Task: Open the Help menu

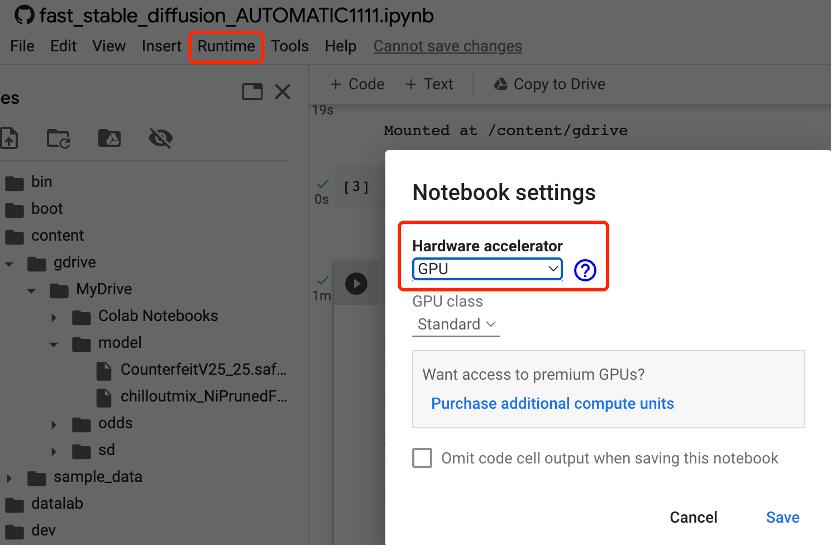Action: [x=340, y=46]
